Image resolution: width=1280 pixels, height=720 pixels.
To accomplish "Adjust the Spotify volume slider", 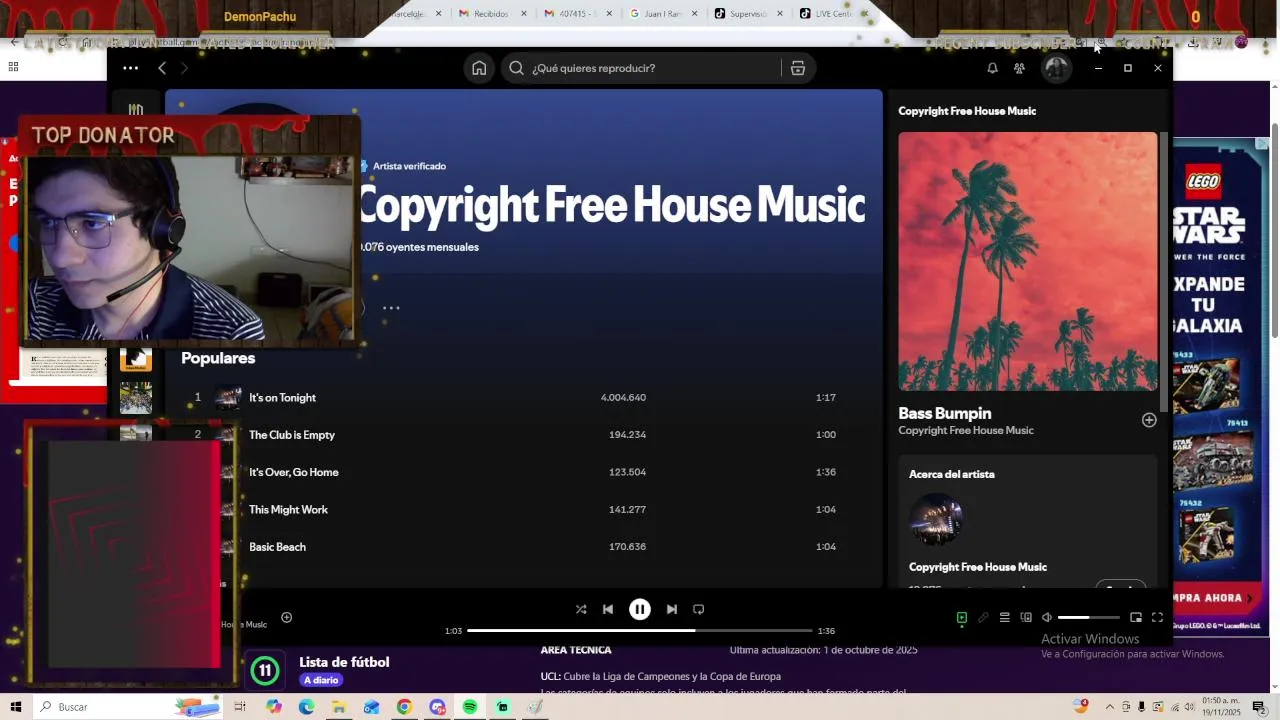I will tap(1088, 618).
